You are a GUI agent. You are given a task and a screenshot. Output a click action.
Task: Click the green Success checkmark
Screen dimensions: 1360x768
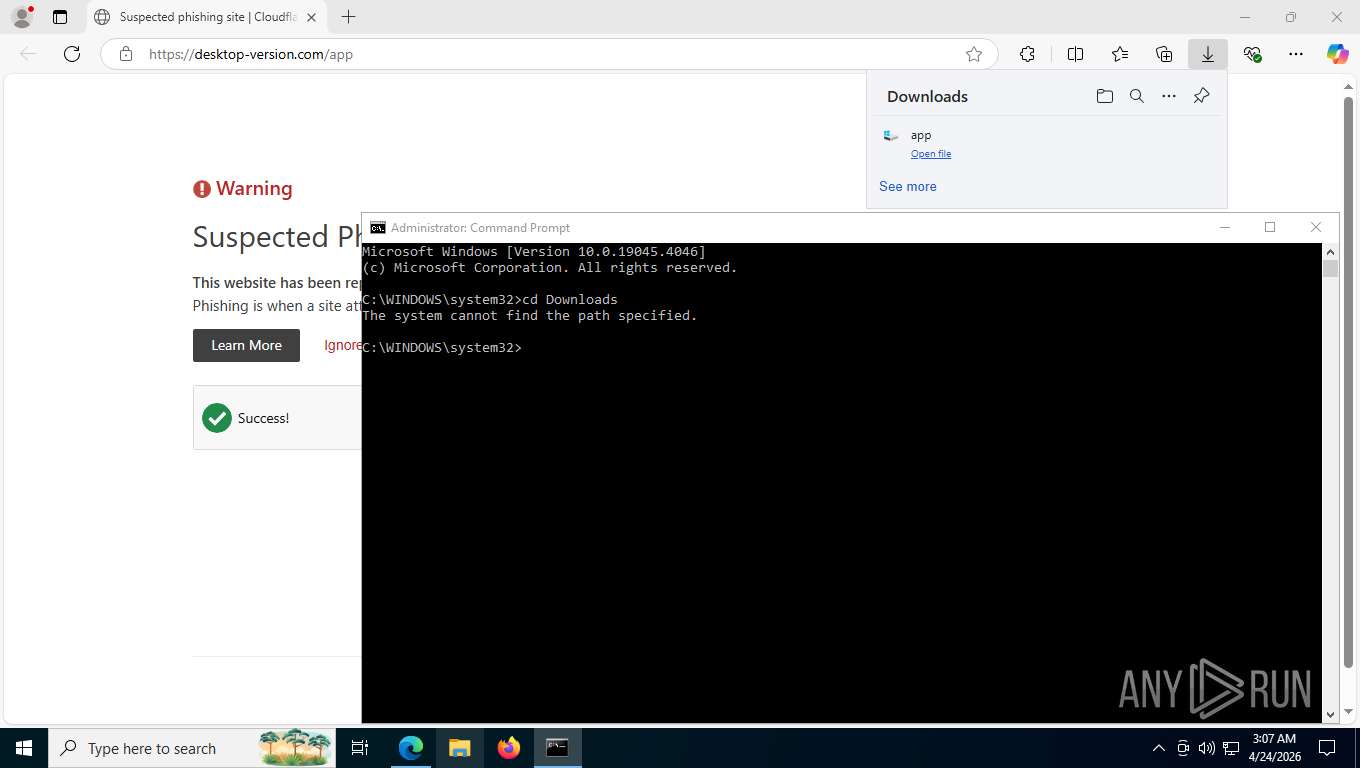point(217,418)
